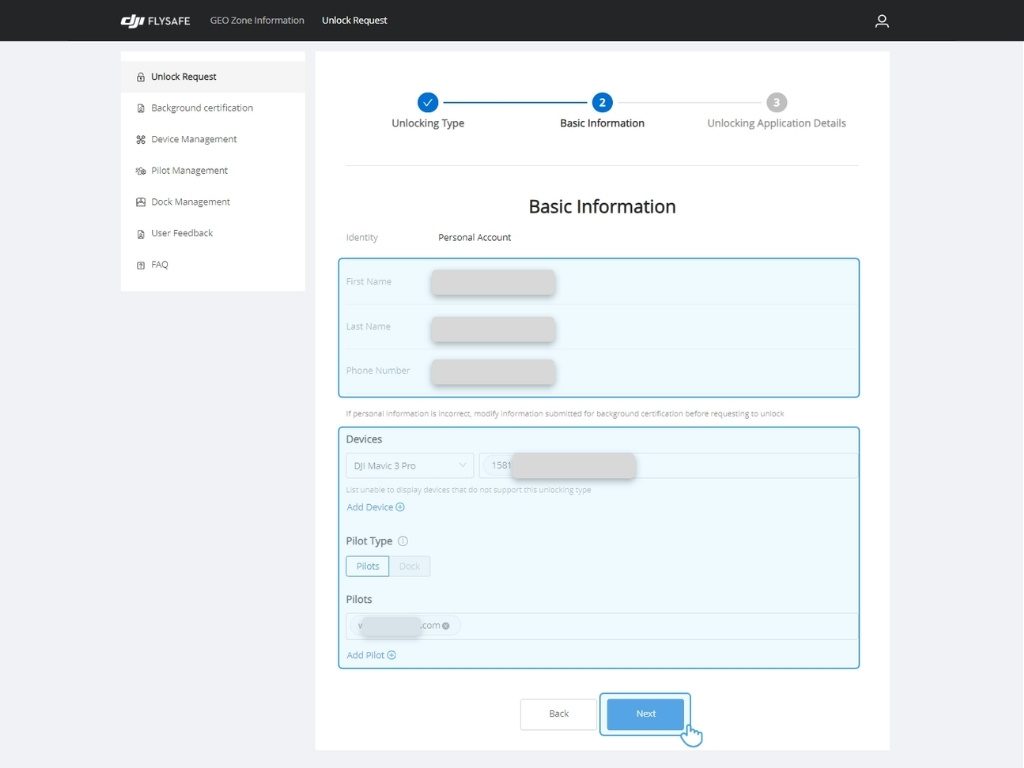
Task: Select the Pilots pilot type option
Action: 368,566
